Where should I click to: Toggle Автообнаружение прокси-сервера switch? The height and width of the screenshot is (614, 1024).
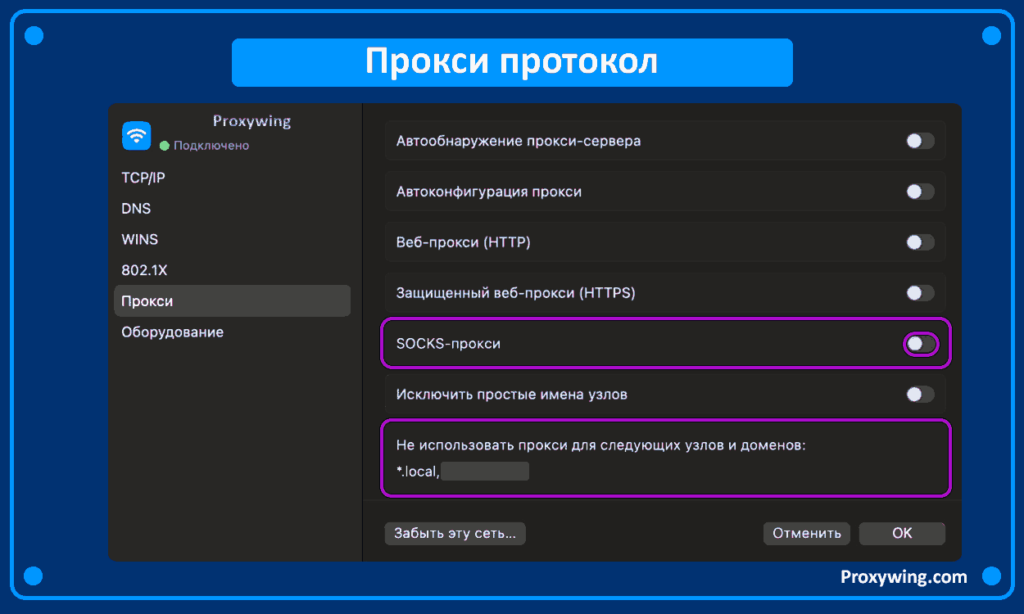pos(920,141)
